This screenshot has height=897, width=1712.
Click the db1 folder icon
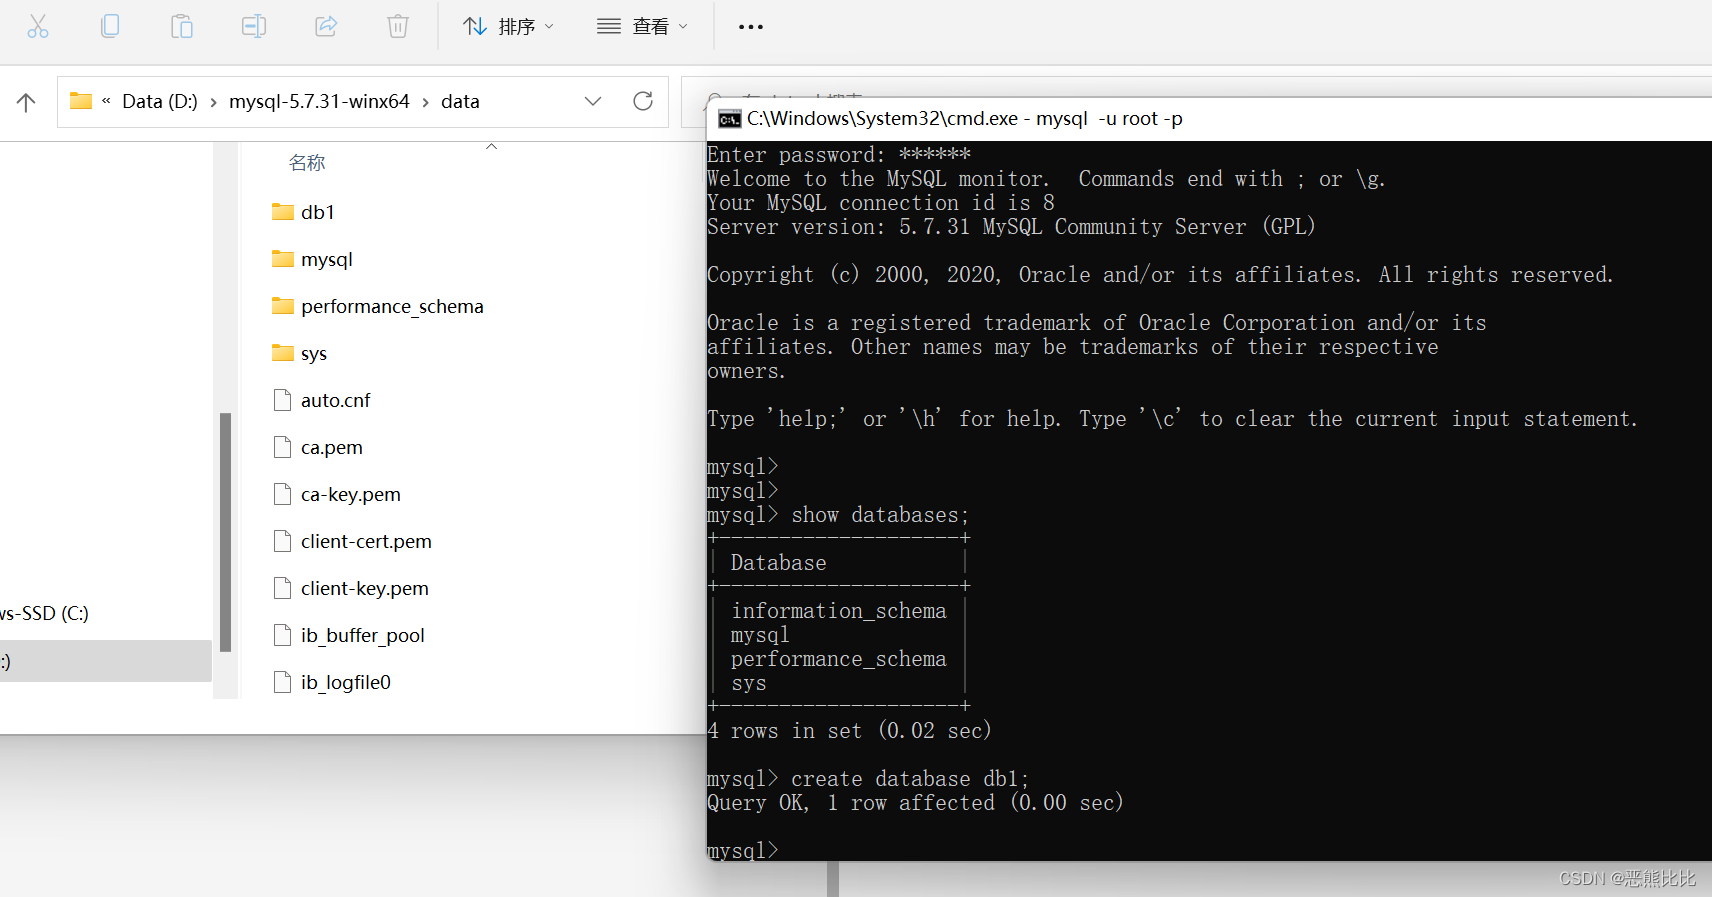tap(282, 212)
